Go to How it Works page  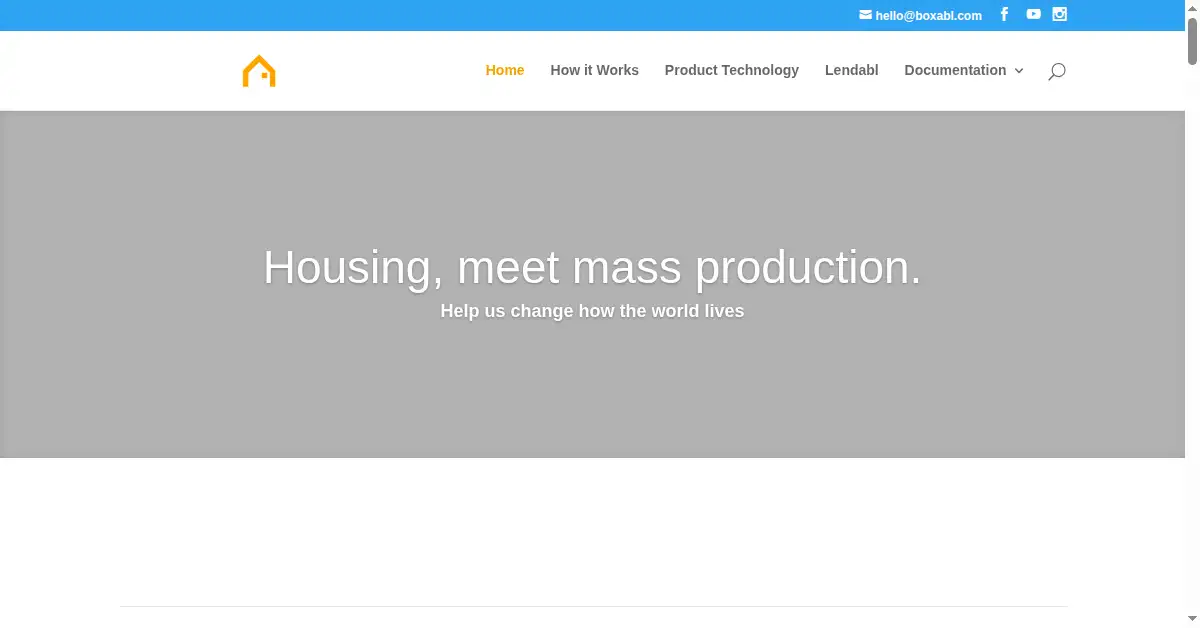(594, 70)
